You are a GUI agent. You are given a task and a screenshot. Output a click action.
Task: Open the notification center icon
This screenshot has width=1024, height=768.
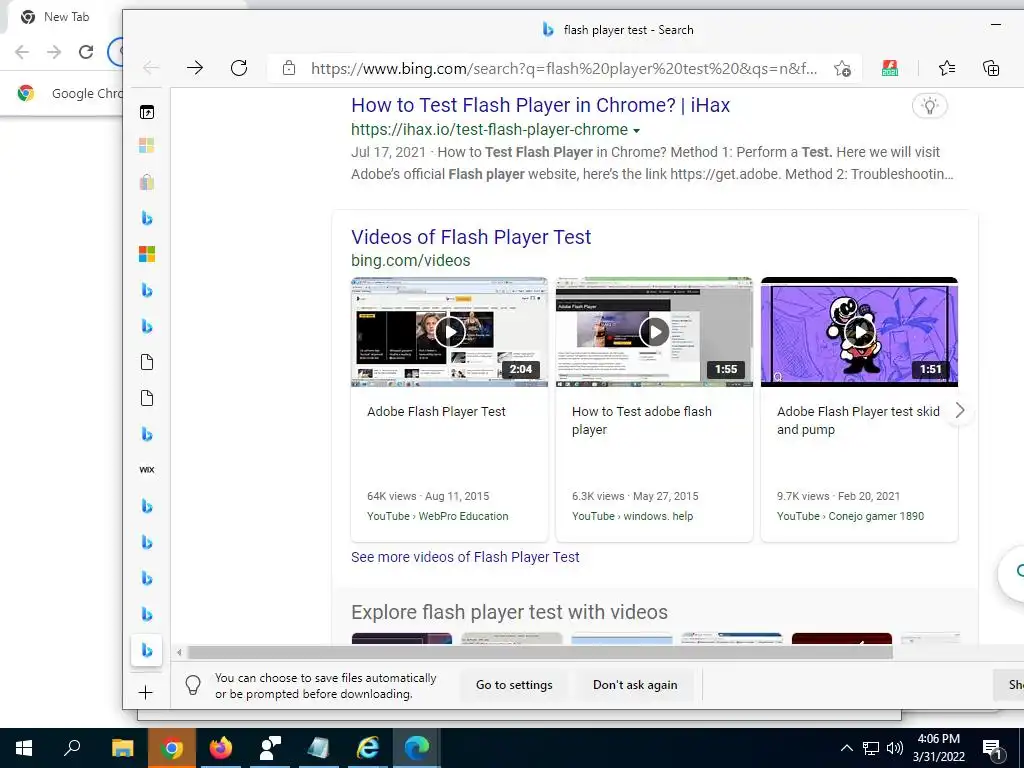993,748
